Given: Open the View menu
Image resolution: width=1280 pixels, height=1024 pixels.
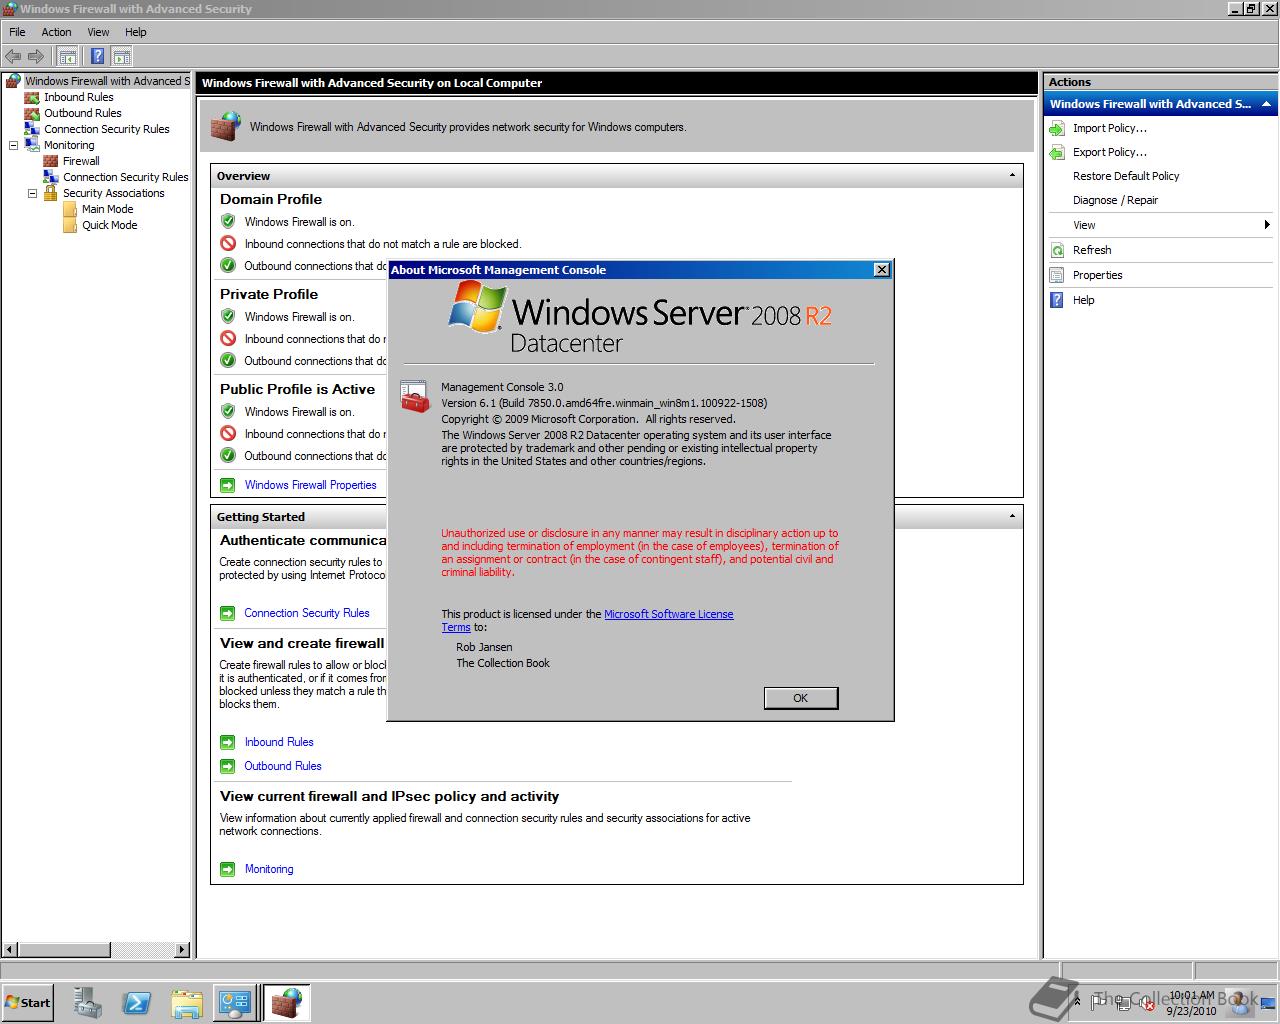Looking at the screenshot, I should 98,32.
